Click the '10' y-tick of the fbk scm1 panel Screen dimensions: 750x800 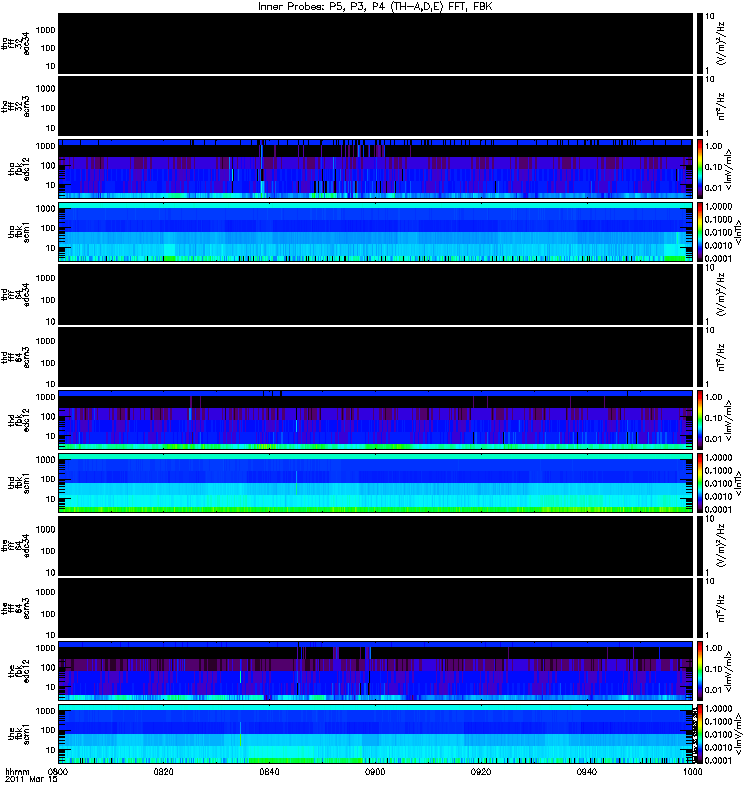(50, 750)
